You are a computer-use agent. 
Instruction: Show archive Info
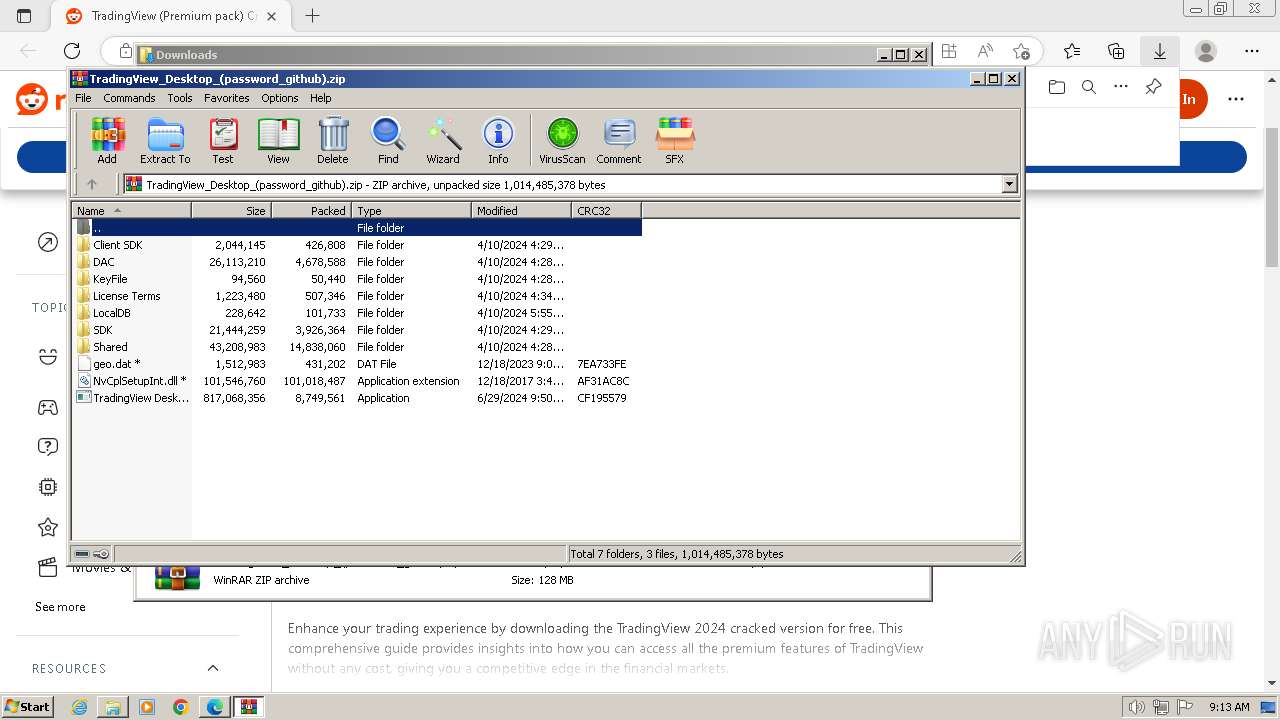(498, 141)
